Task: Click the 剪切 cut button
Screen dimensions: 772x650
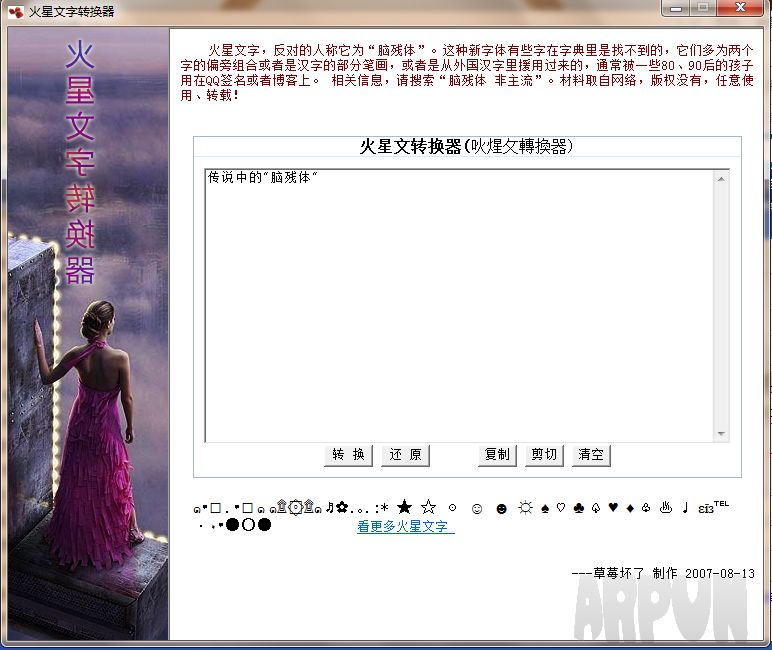Action: click(544, 455)
